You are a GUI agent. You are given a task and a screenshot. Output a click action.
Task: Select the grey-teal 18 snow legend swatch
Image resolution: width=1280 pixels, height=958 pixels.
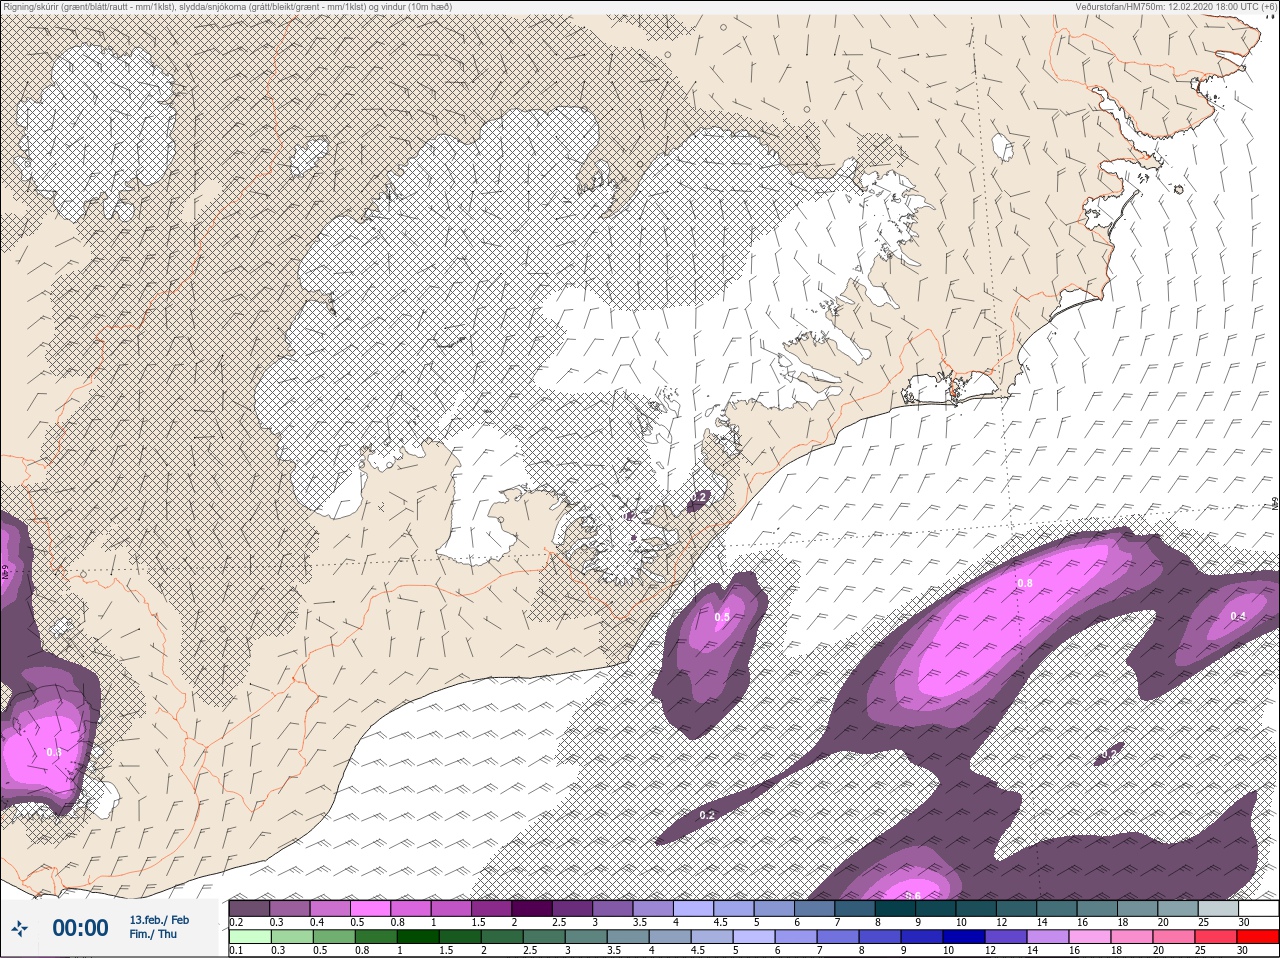point(1138,908)
